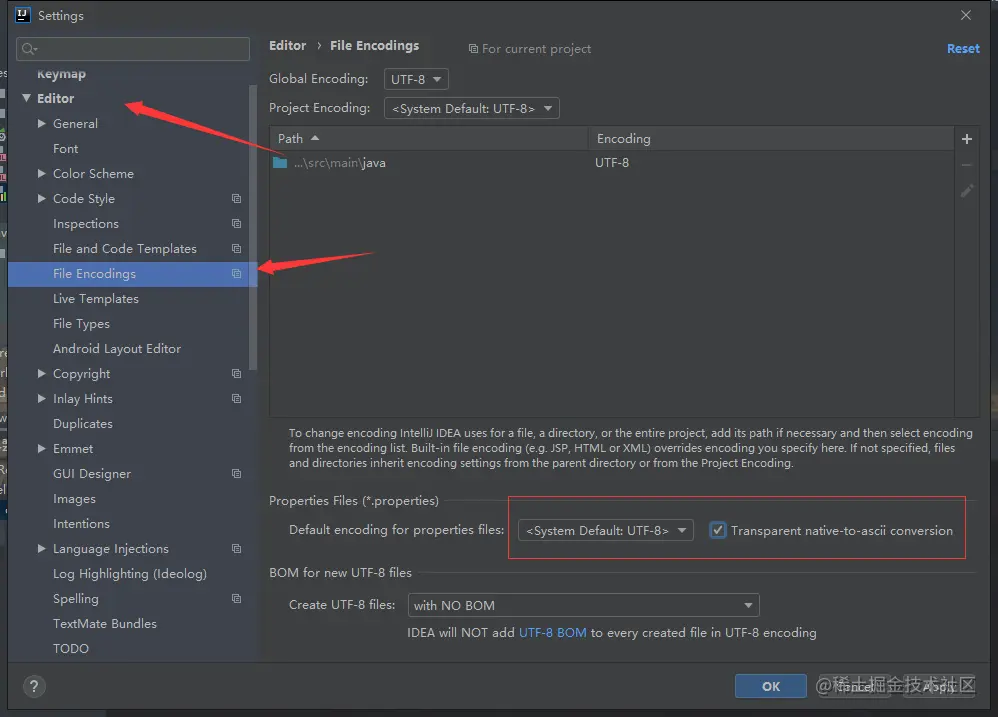The image size is (998, 717).
Task: Open default encoding for properties files dropdown
Action: pyautogui.click(x=606, y=530)
